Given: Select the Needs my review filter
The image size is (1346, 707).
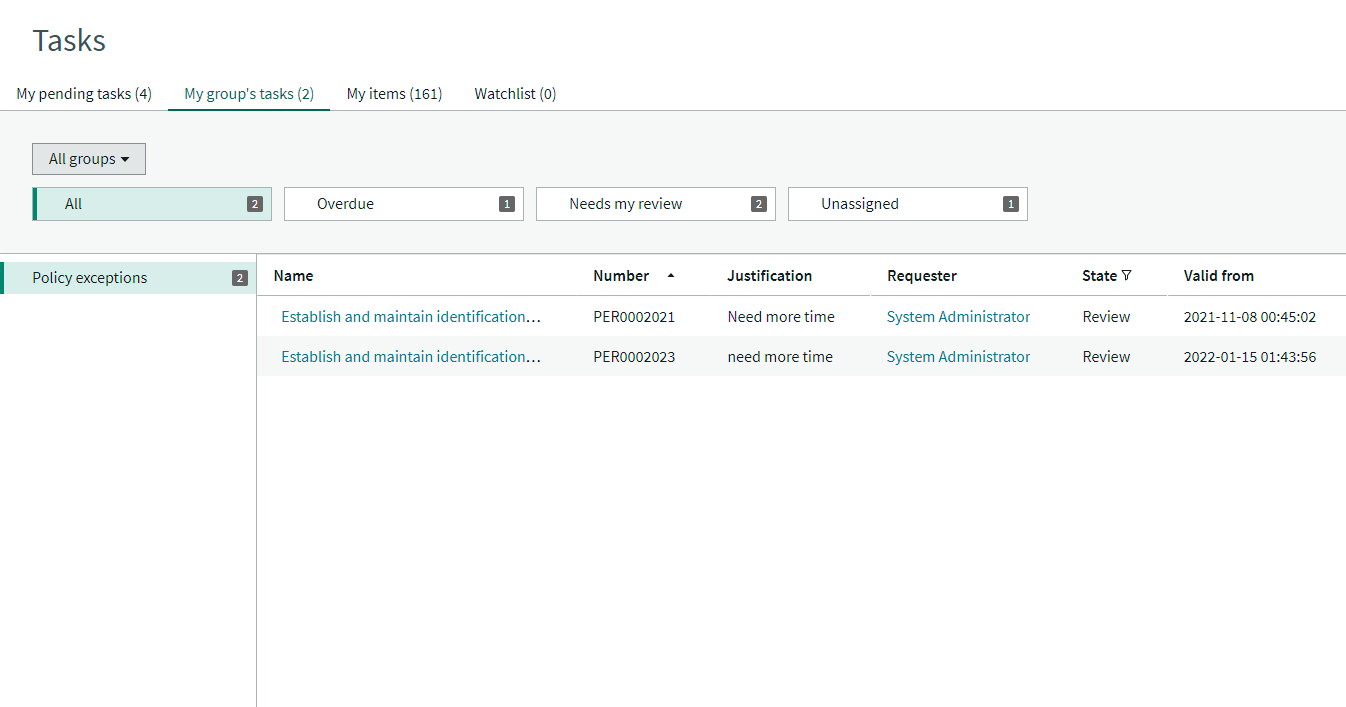Looking at the screenshot, I should pos(626,203).
